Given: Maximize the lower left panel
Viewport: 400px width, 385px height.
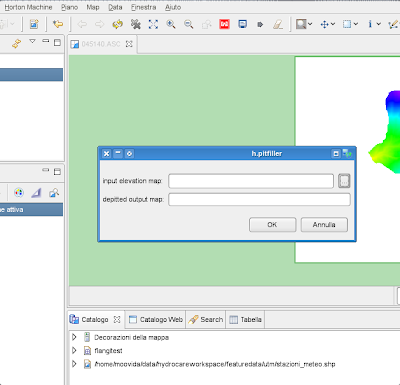Looking at the screenshot, I should 57,172.
